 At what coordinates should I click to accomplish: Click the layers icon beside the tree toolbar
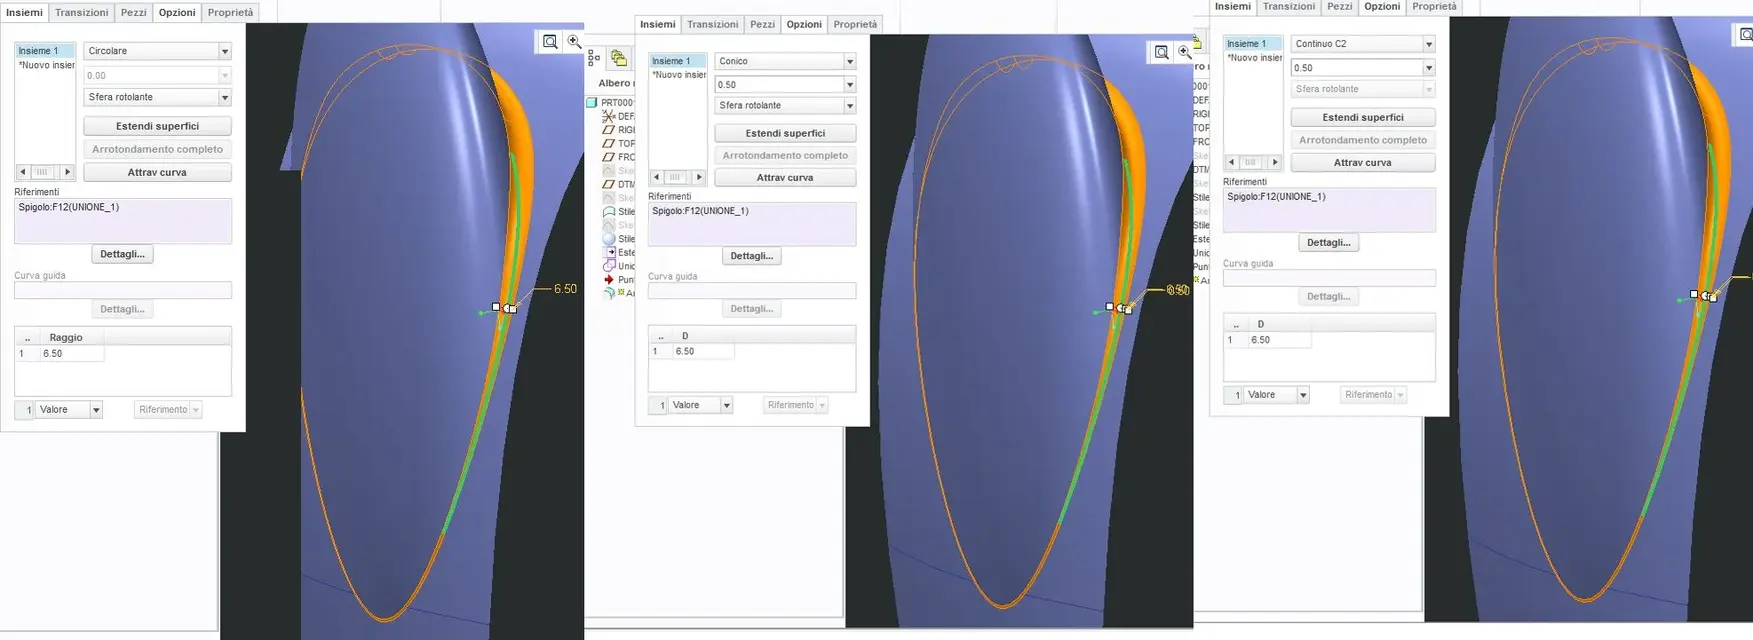[x=619, y=58]
